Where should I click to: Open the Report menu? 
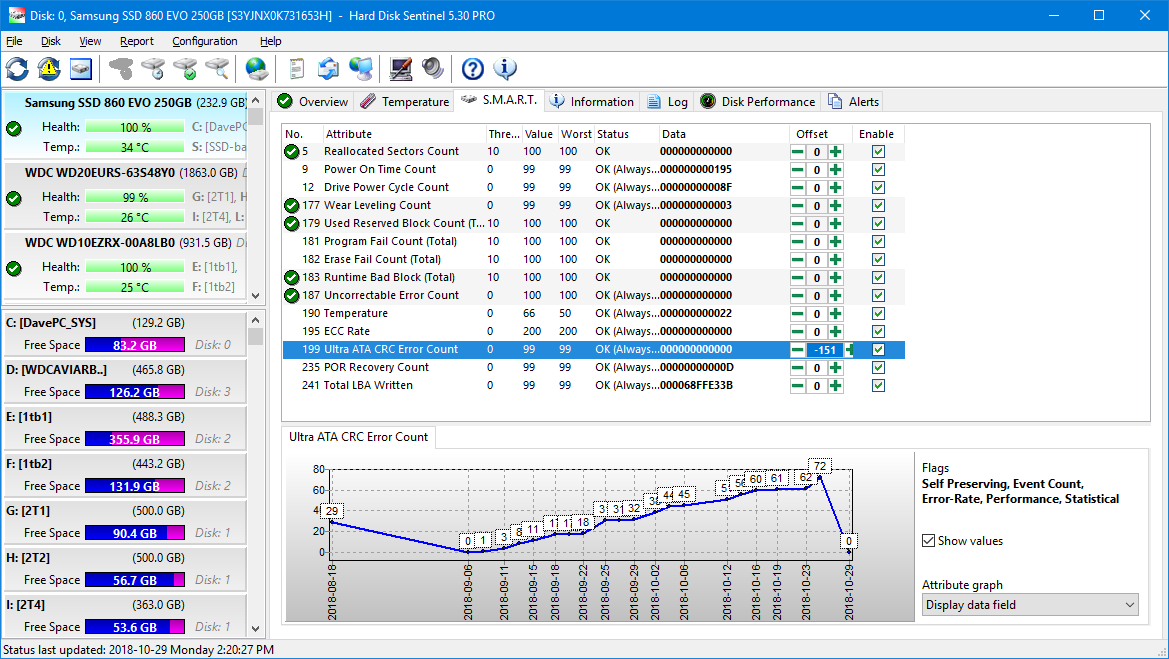tap(136, 41)
